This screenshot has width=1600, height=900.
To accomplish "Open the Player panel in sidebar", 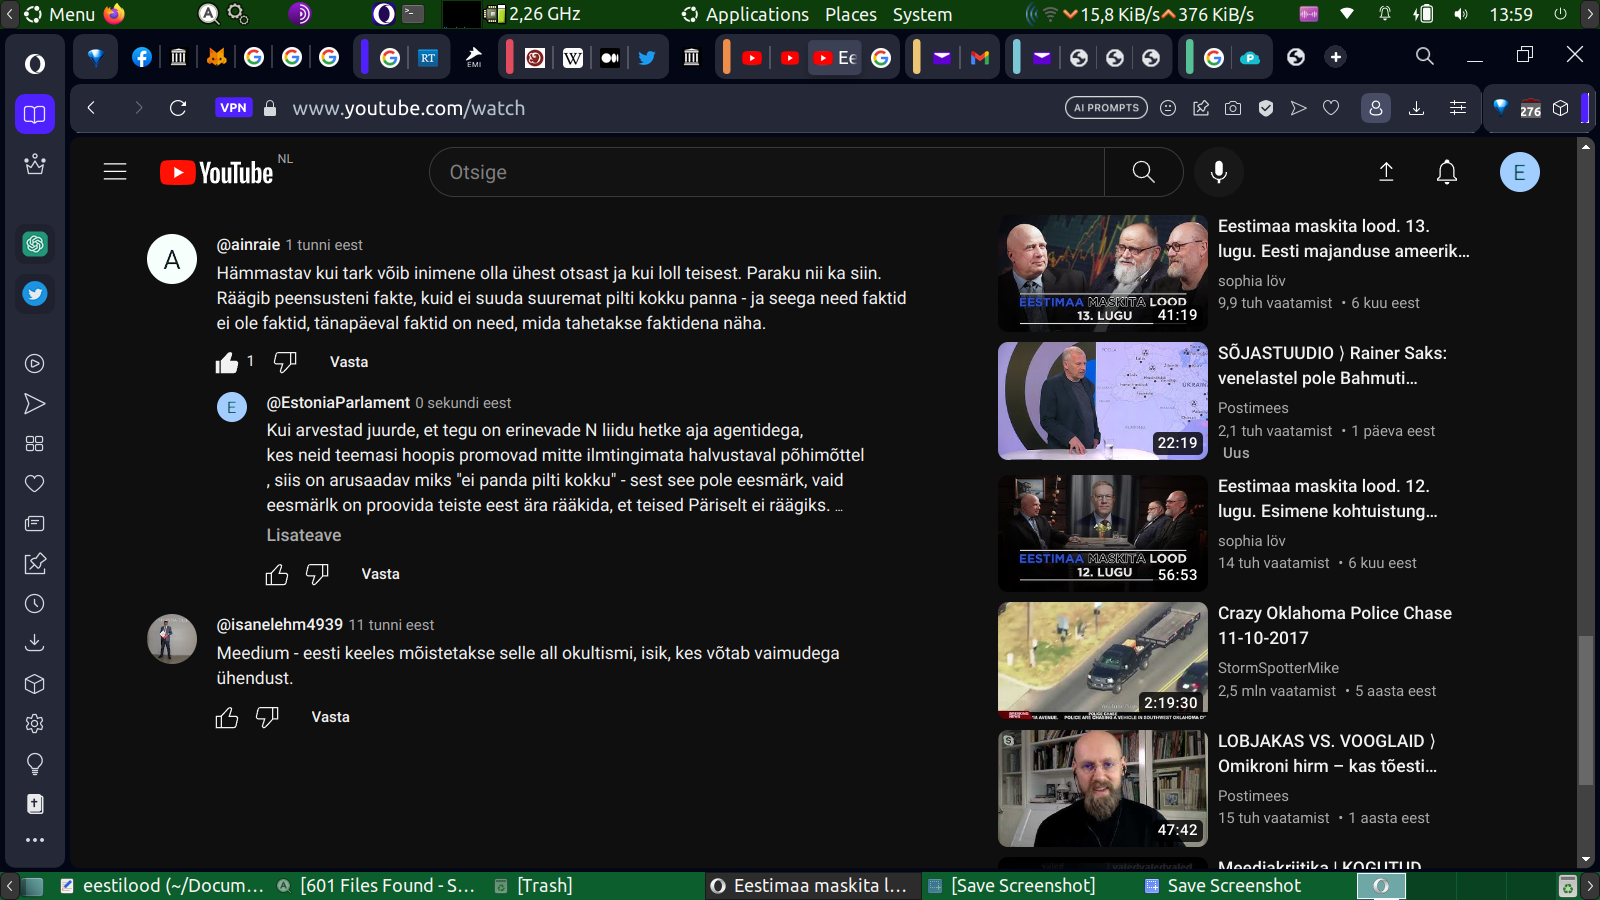I will click(35, 364).
